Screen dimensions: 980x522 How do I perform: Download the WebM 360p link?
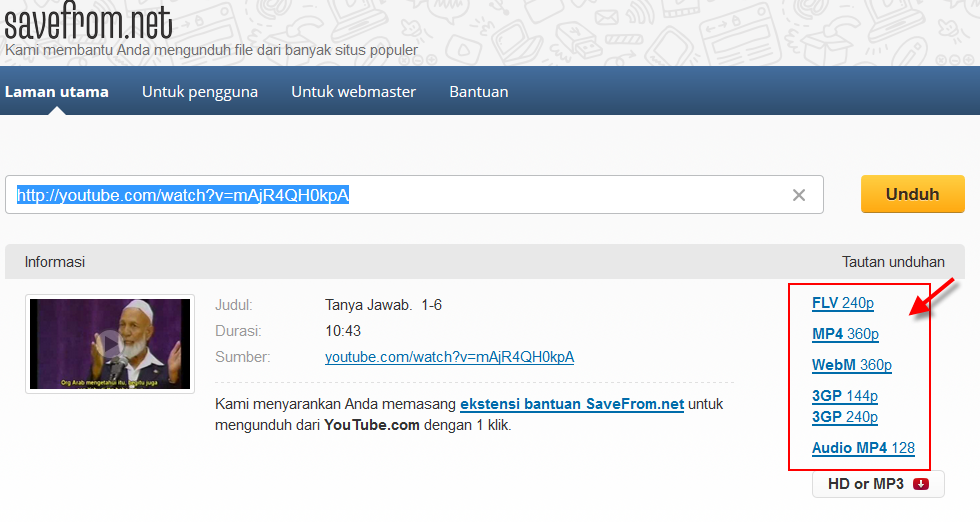tap(852, 364)
